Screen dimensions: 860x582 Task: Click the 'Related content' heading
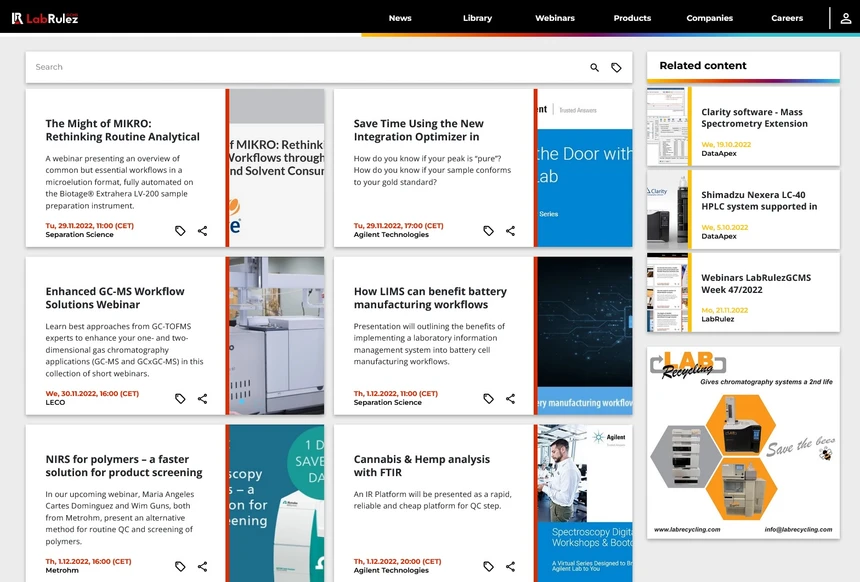coord(703,66)
